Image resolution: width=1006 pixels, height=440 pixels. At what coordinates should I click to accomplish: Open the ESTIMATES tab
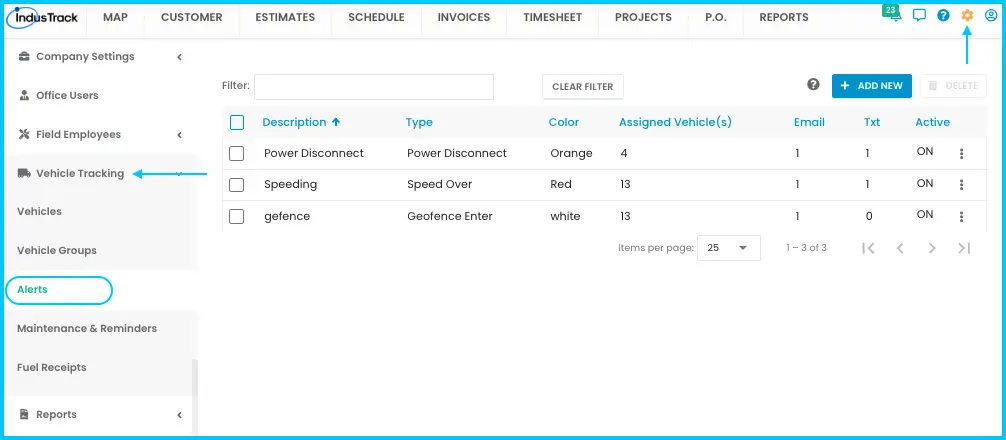(286, 18)
